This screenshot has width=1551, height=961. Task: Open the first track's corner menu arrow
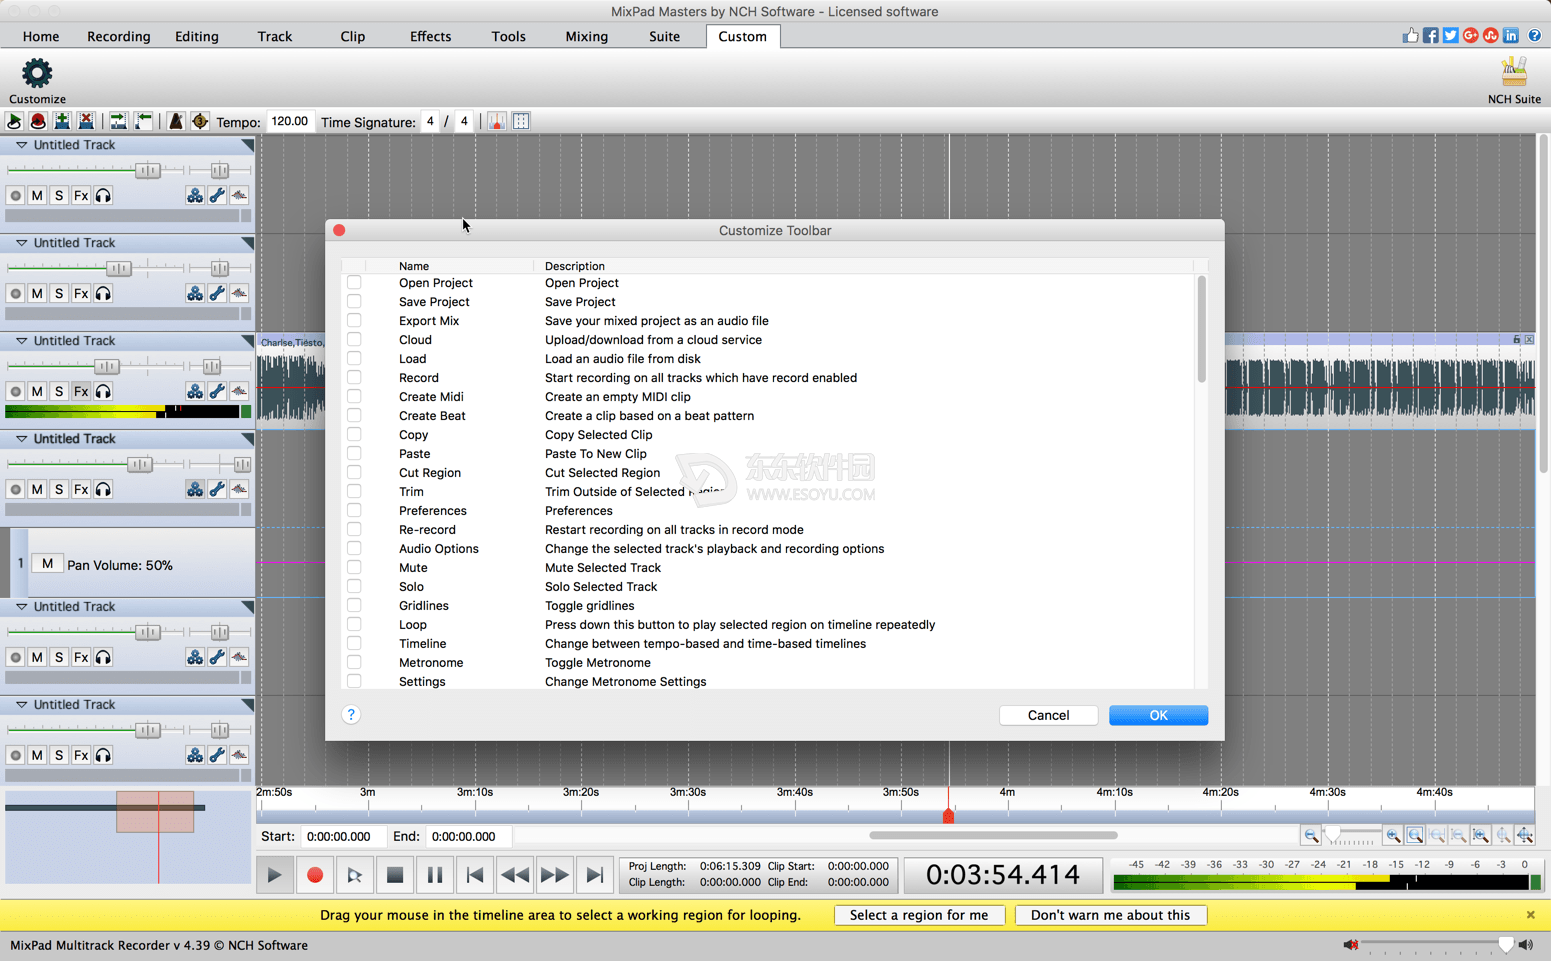point(247,145)
